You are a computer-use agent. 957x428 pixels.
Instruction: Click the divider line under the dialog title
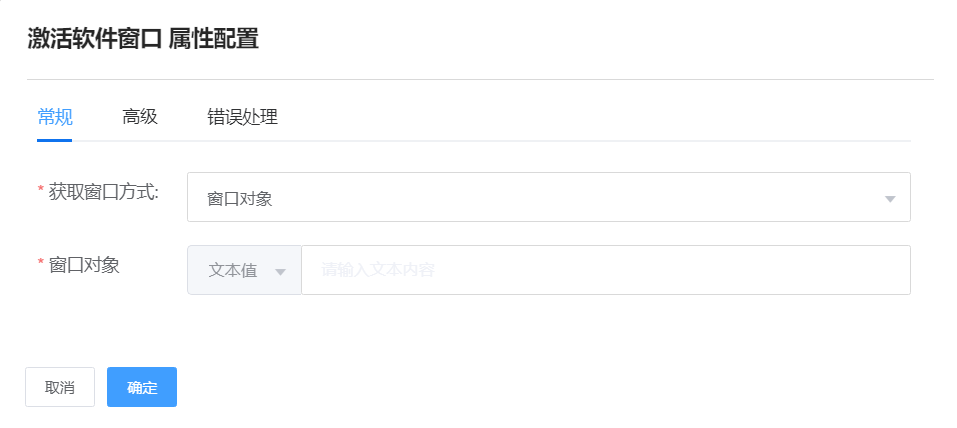(x=480, y=79)
